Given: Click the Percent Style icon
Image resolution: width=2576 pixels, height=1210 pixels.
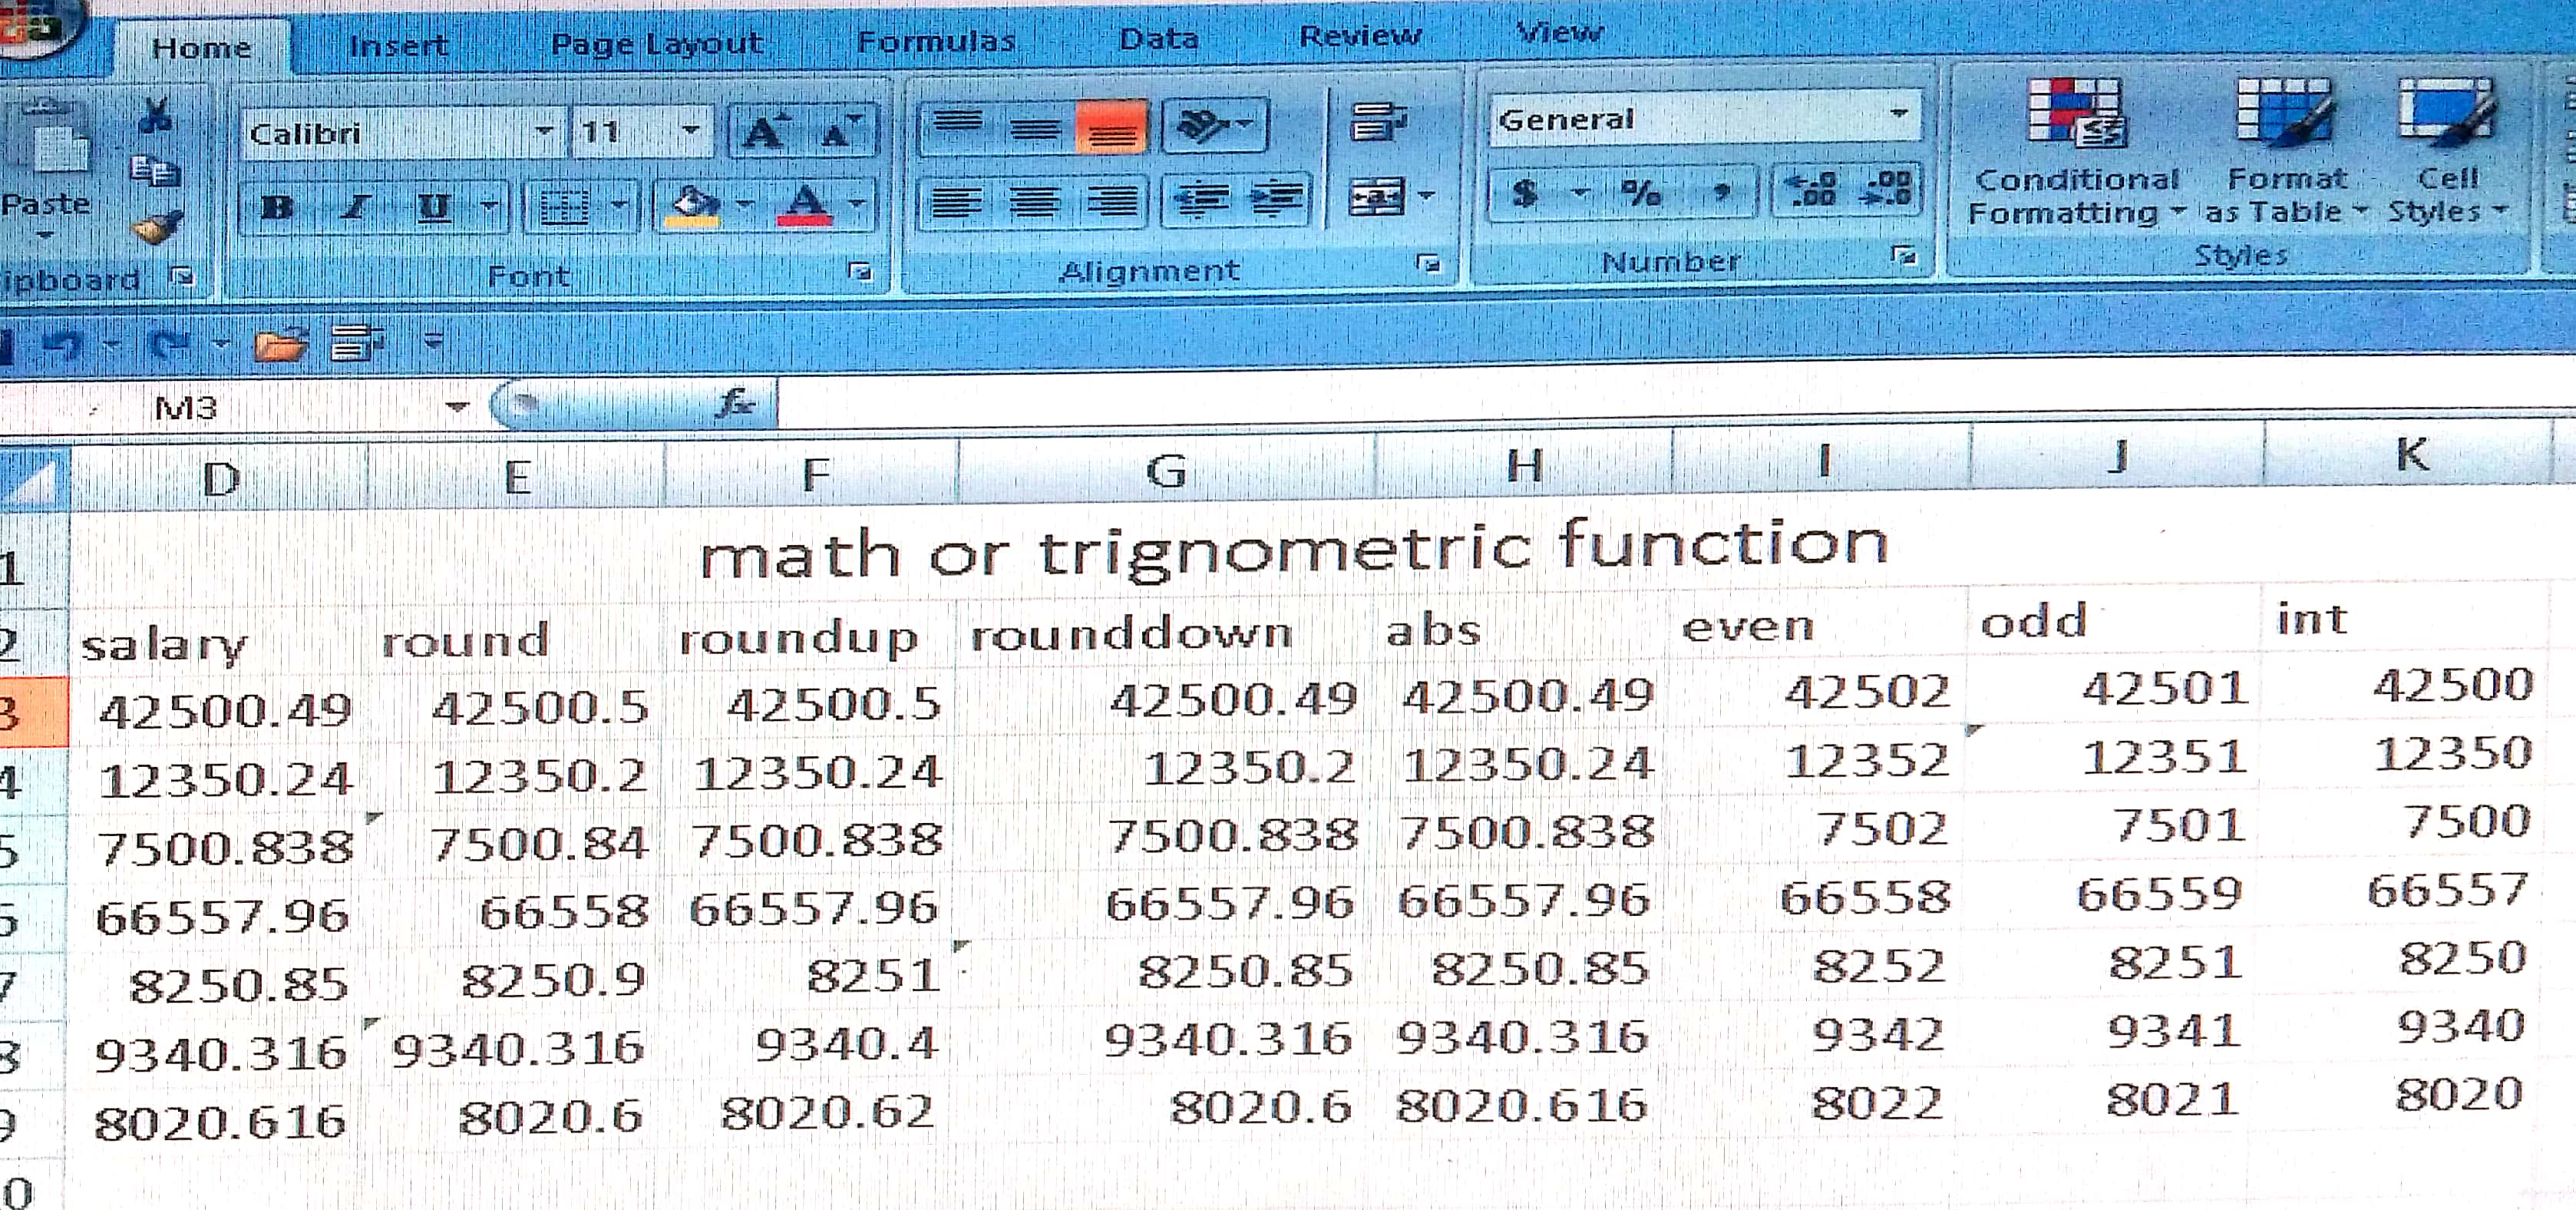Looking at the screenshot, I should click(1640, 191).
